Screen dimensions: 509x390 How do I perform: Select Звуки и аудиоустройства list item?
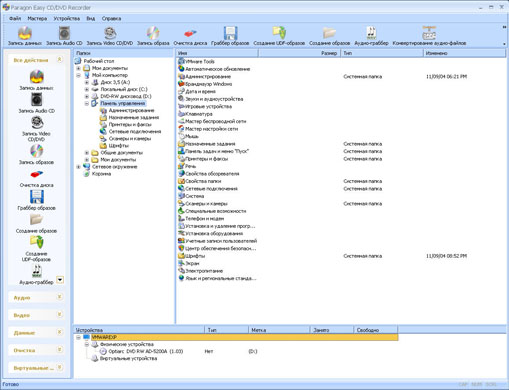pos(211,99)
